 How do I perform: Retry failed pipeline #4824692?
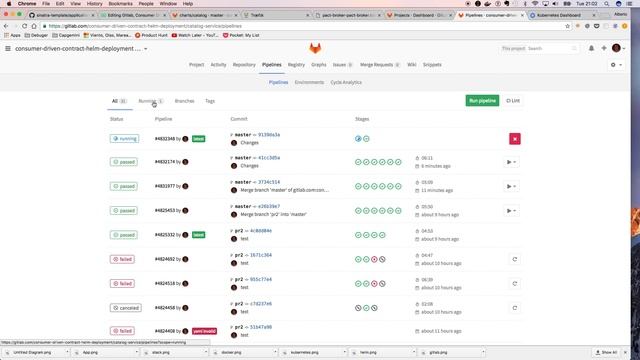pos(515,259)
